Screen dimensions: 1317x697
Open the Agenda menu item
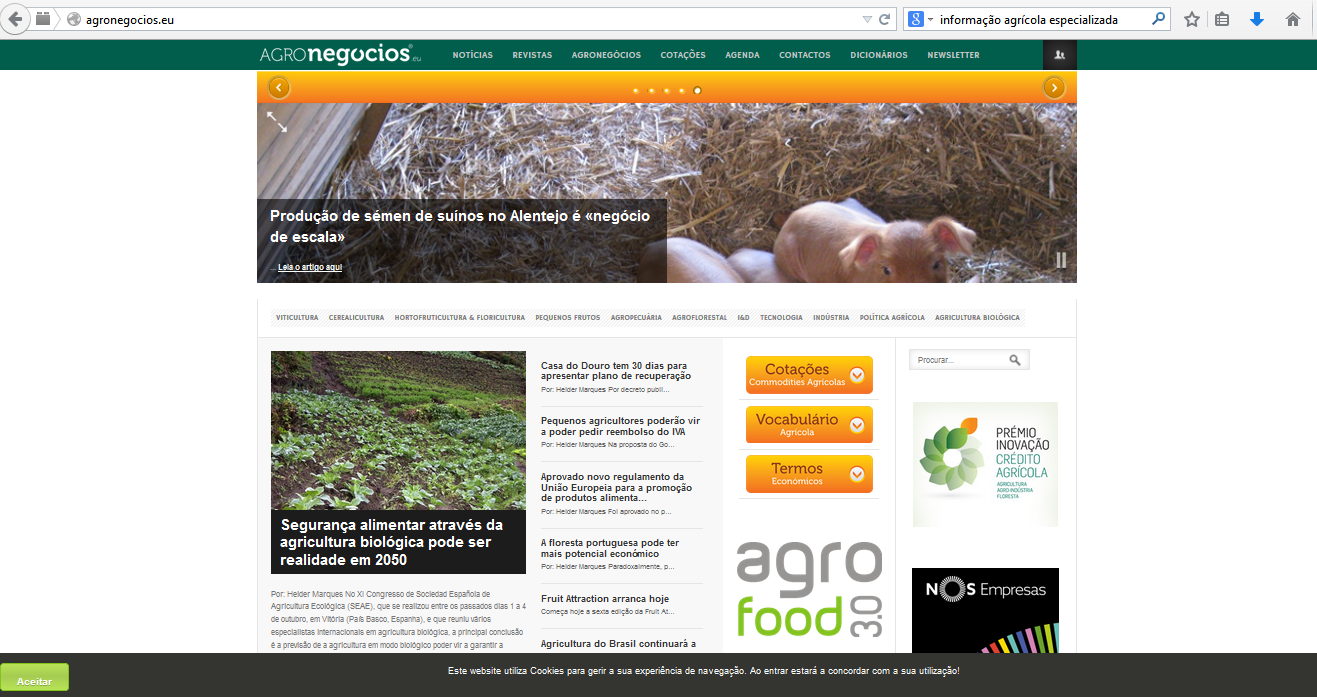point(742,55)
